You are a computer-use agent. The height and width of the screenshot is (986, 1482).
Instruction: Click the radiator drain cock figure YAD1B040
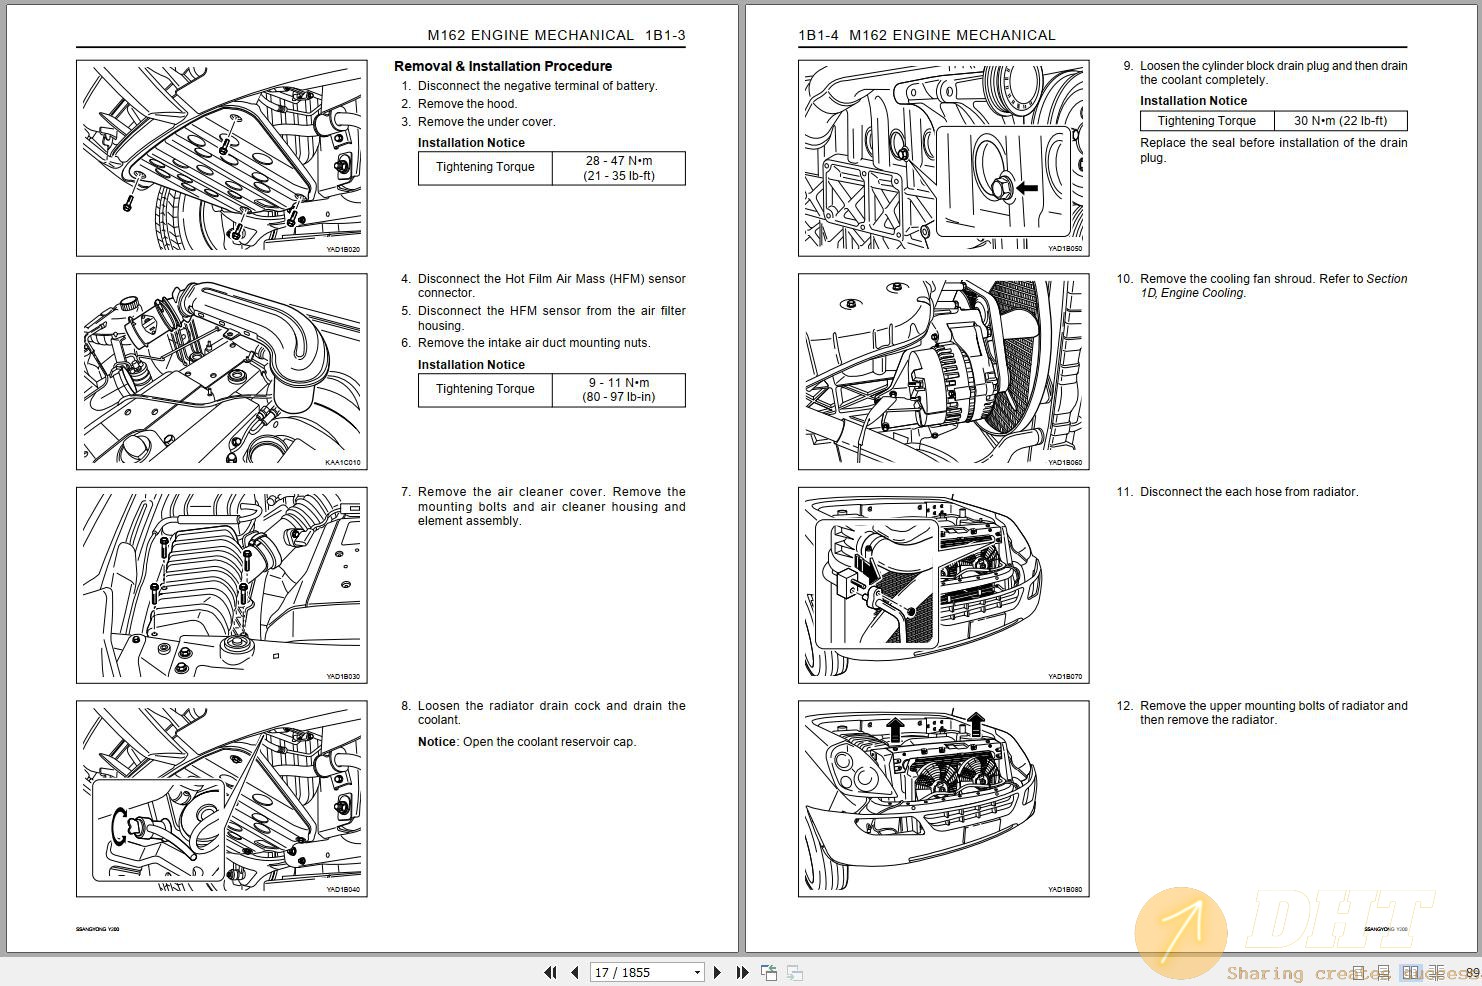222,798
